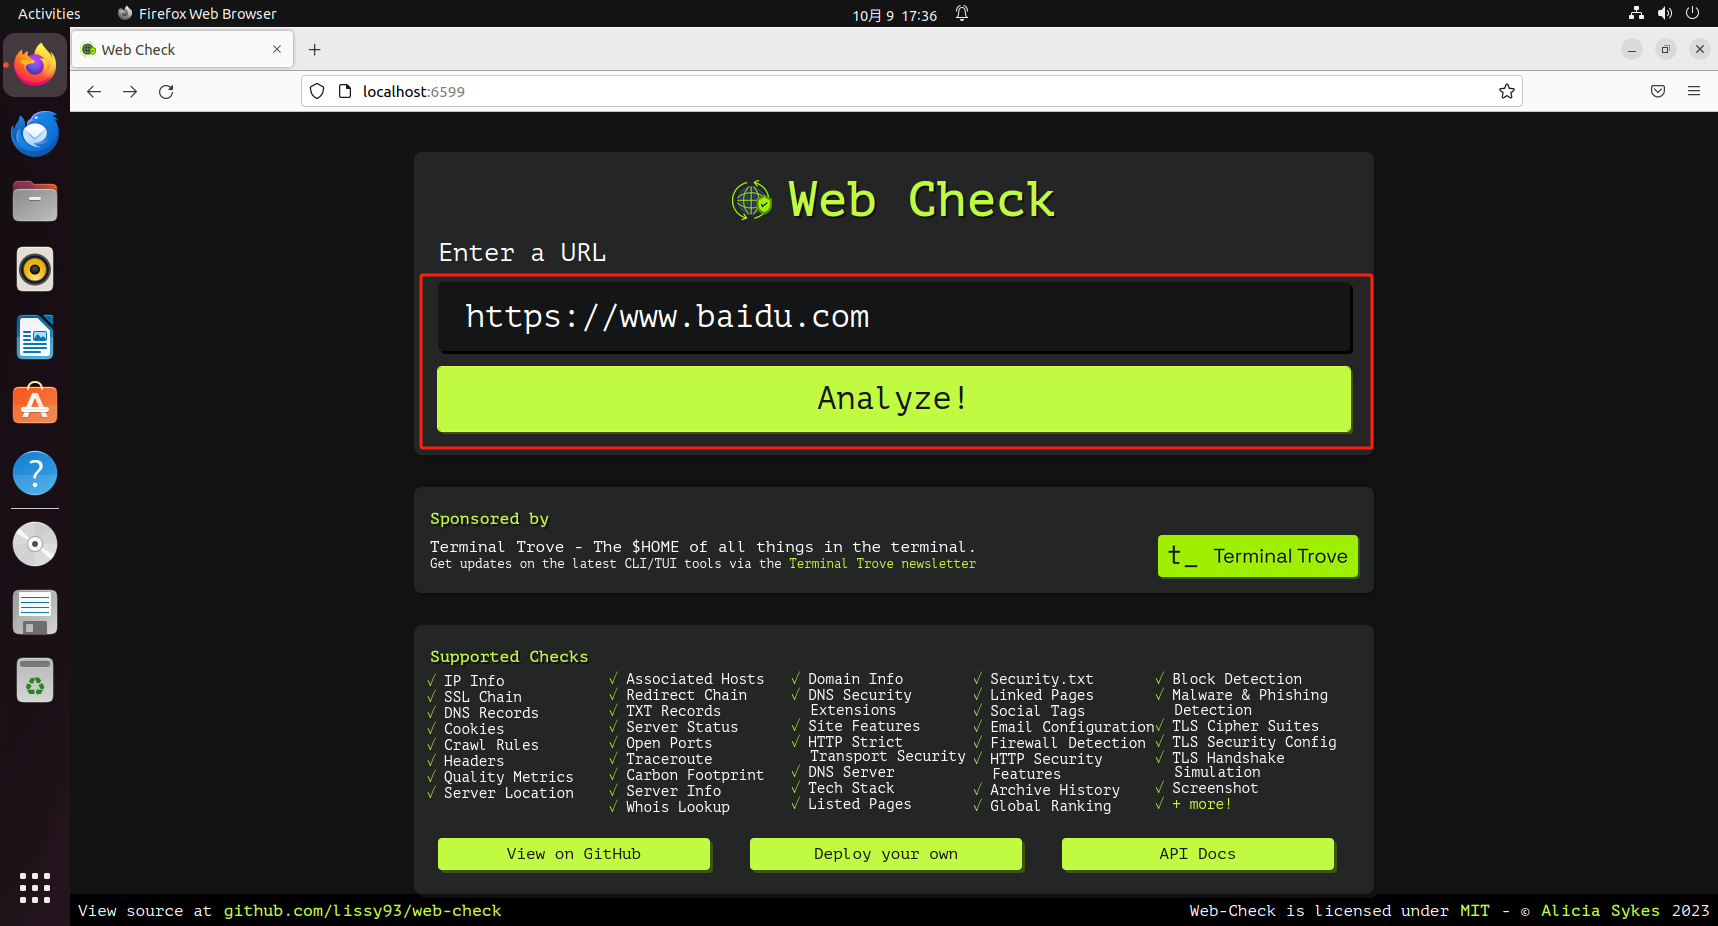Click the localhost:6599 address bar
This screenshot has height=926, width=1718.
[x=912, y=91]
